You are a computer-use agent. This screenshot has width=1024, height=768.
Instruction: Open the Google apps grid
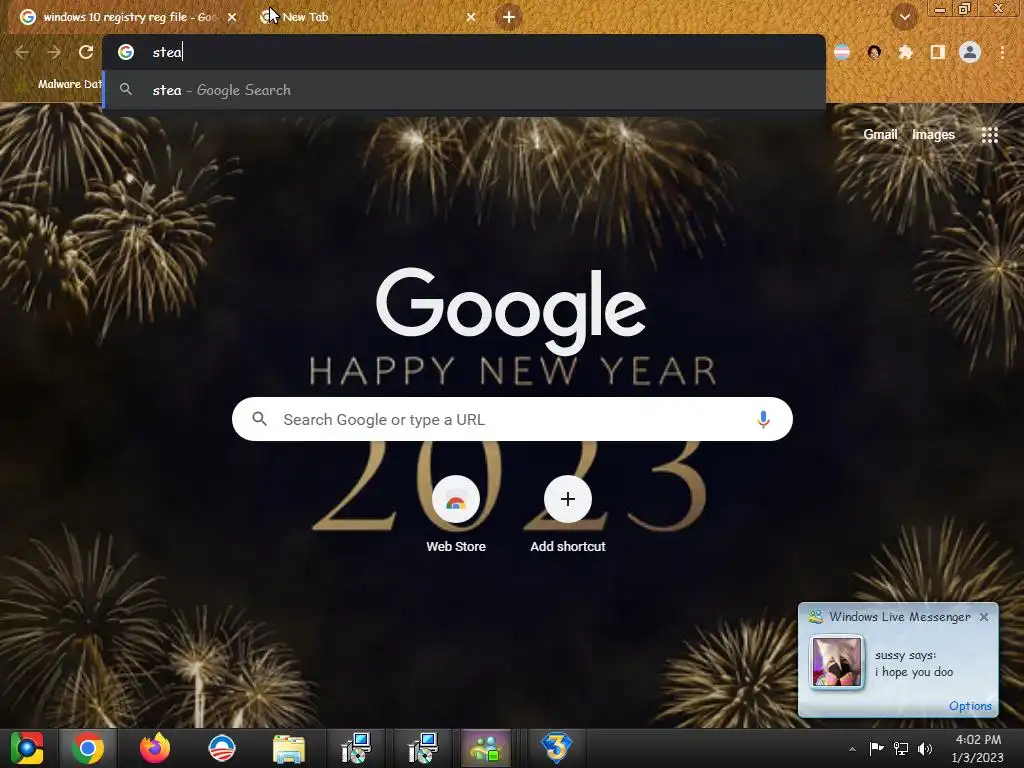[990, 135]
